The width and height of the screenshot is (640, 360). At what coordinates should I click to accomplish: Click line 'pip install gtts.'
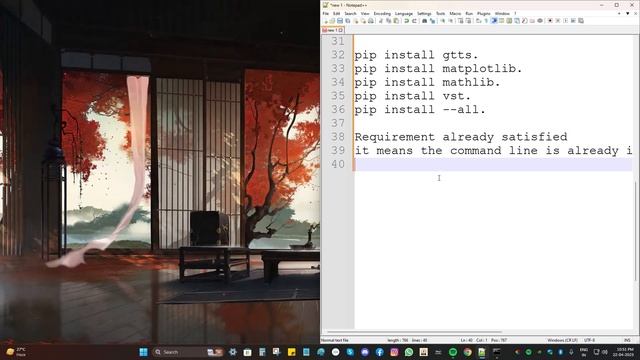416,55
